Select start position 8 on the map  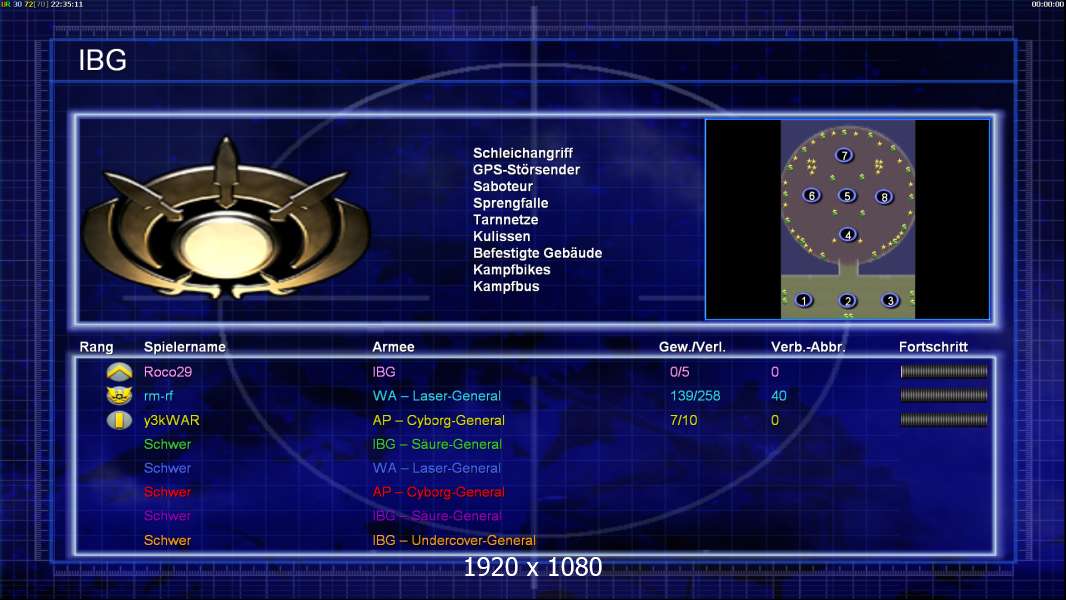click(x=884, y=197)
